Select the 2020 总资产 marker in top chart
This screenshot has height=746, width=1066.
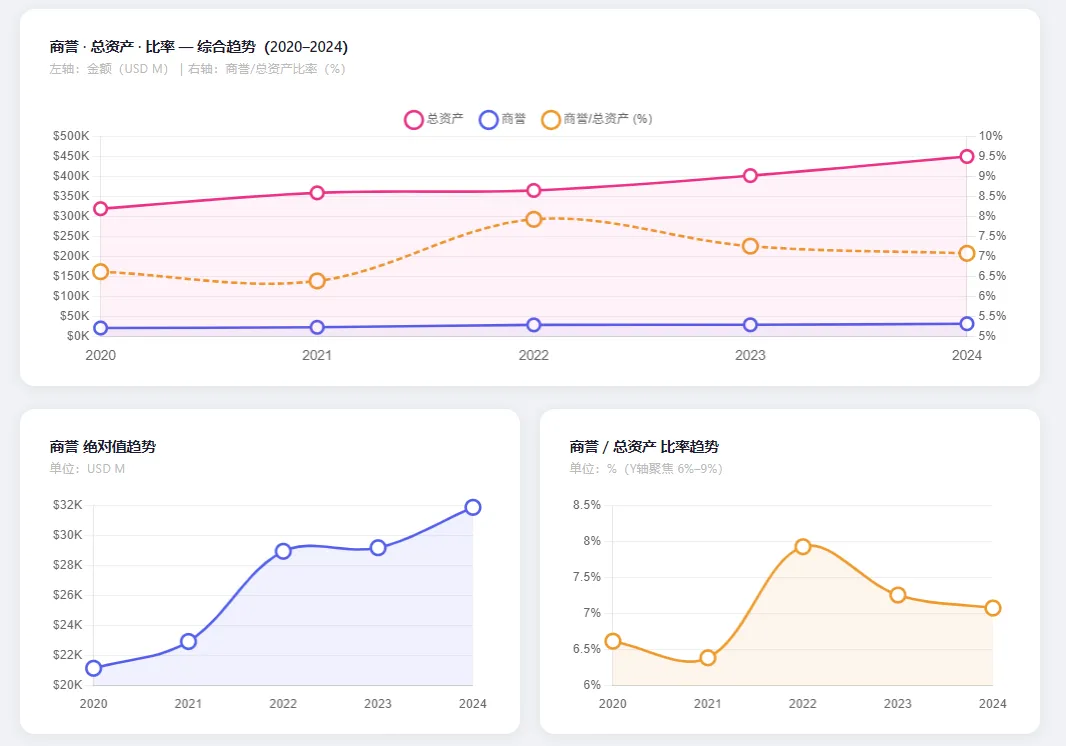click(100, 209)
